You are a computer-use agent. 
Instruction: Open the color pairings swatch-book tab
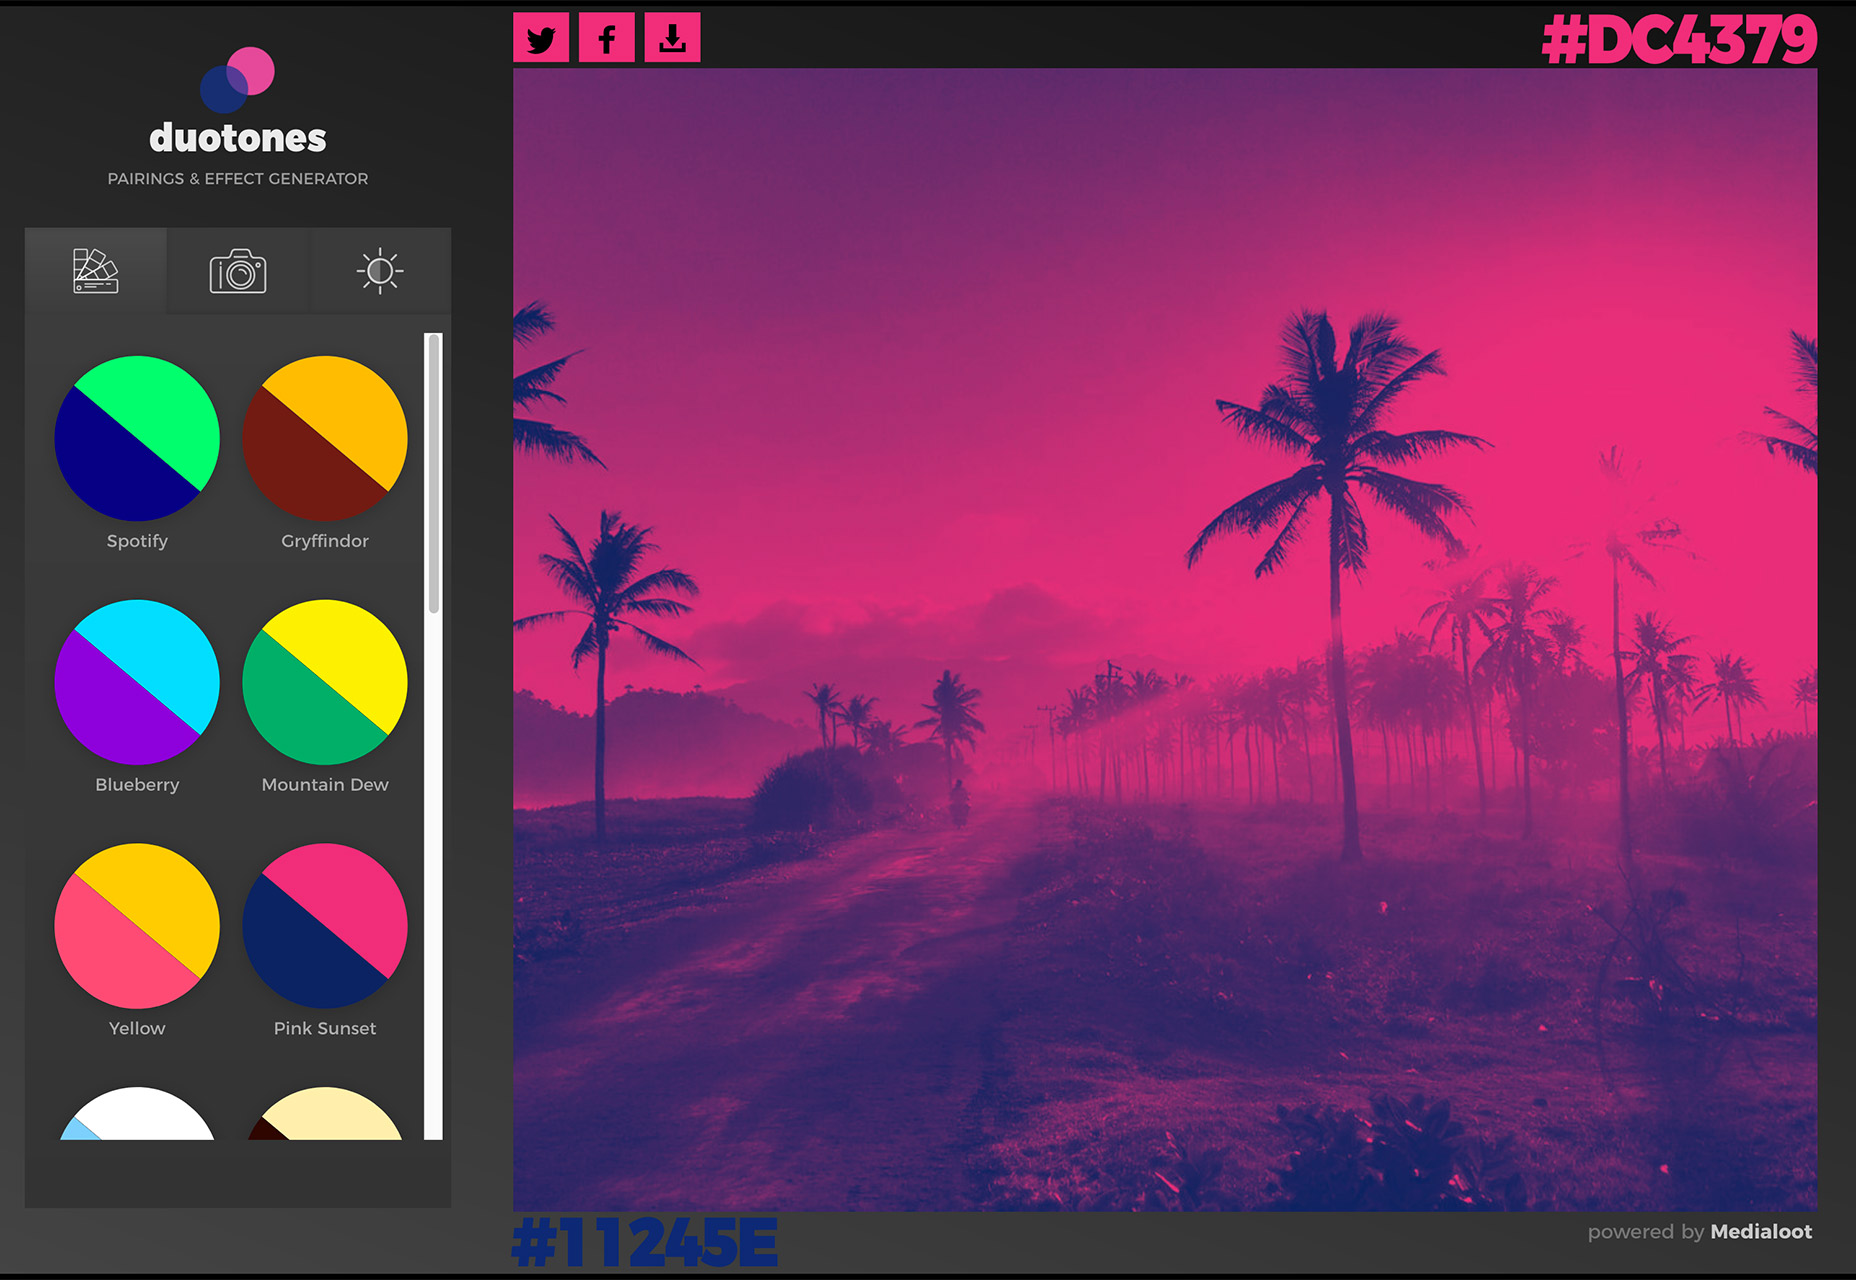[96, 271]
